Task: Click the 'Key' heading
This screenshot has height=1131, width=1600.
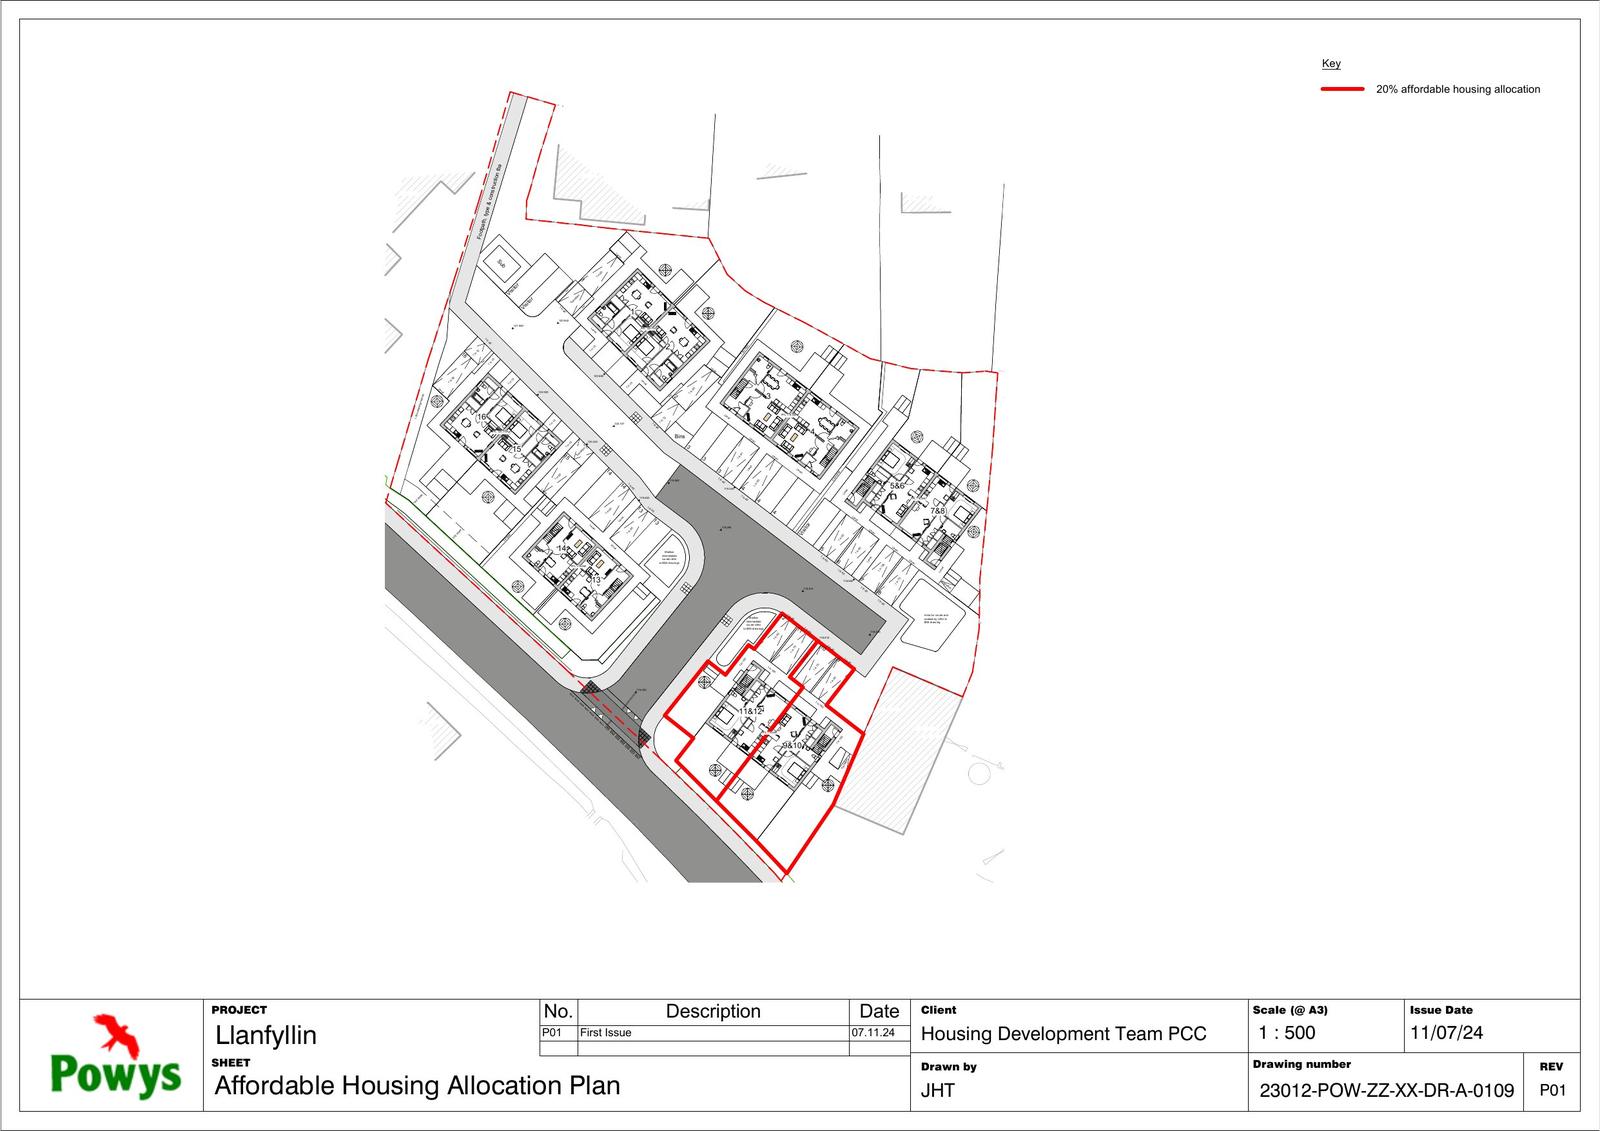Action: pos(1331,64)
